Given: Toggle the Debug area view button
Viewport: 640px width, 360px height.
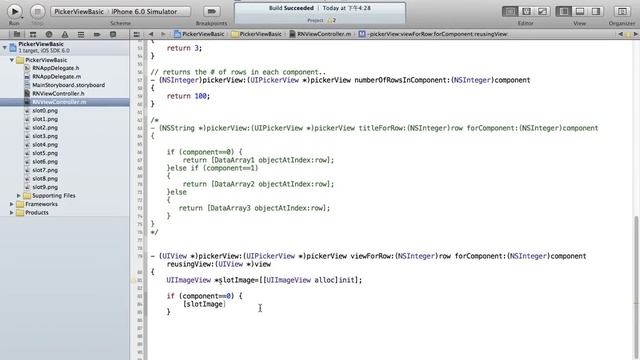Looking at the screenshot, I should point(580,11).
